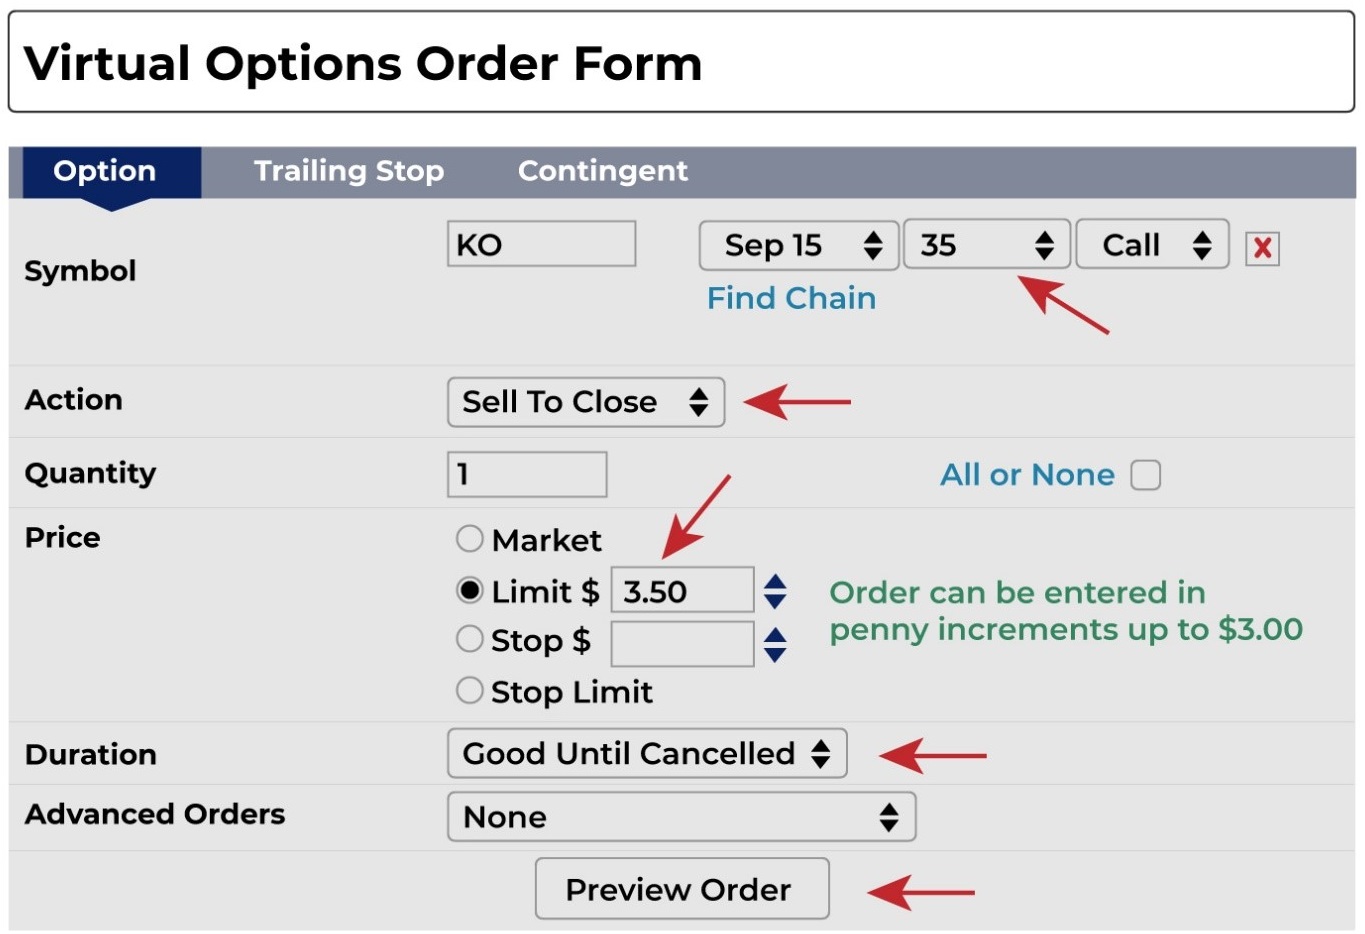Enable the All or None checkbox

pyautogui.click(x=1146, y=475)
